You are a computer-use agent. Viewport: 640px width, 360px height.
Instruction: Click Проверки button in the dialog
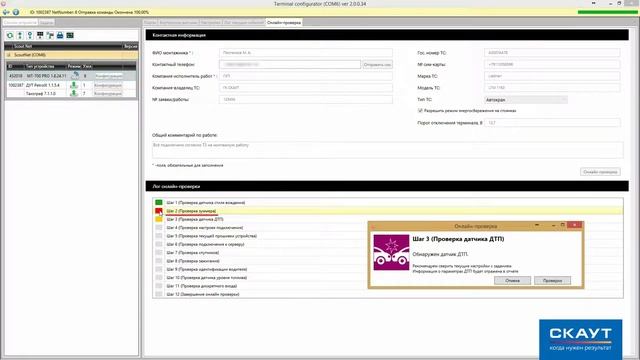click(x=552, y=281)
